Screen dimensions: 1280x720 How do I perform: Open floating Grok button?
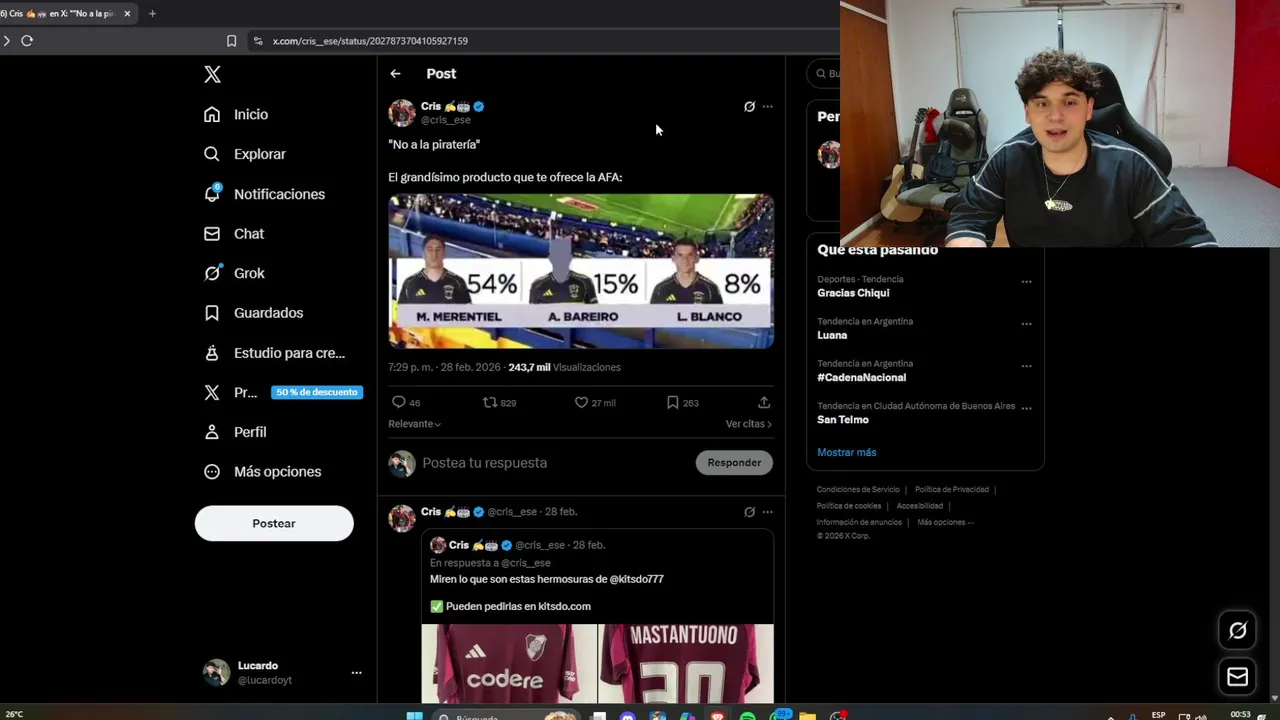tap(1238, 630)
